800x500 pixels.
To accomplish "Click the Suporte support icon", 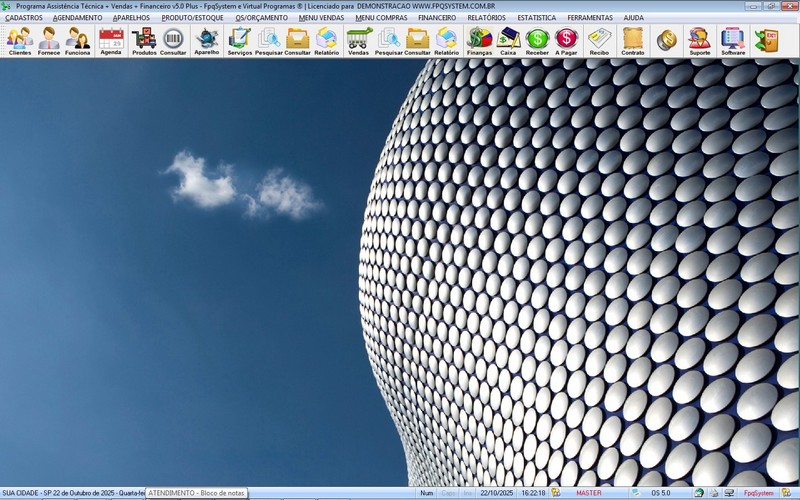I will tap(700, 40).
